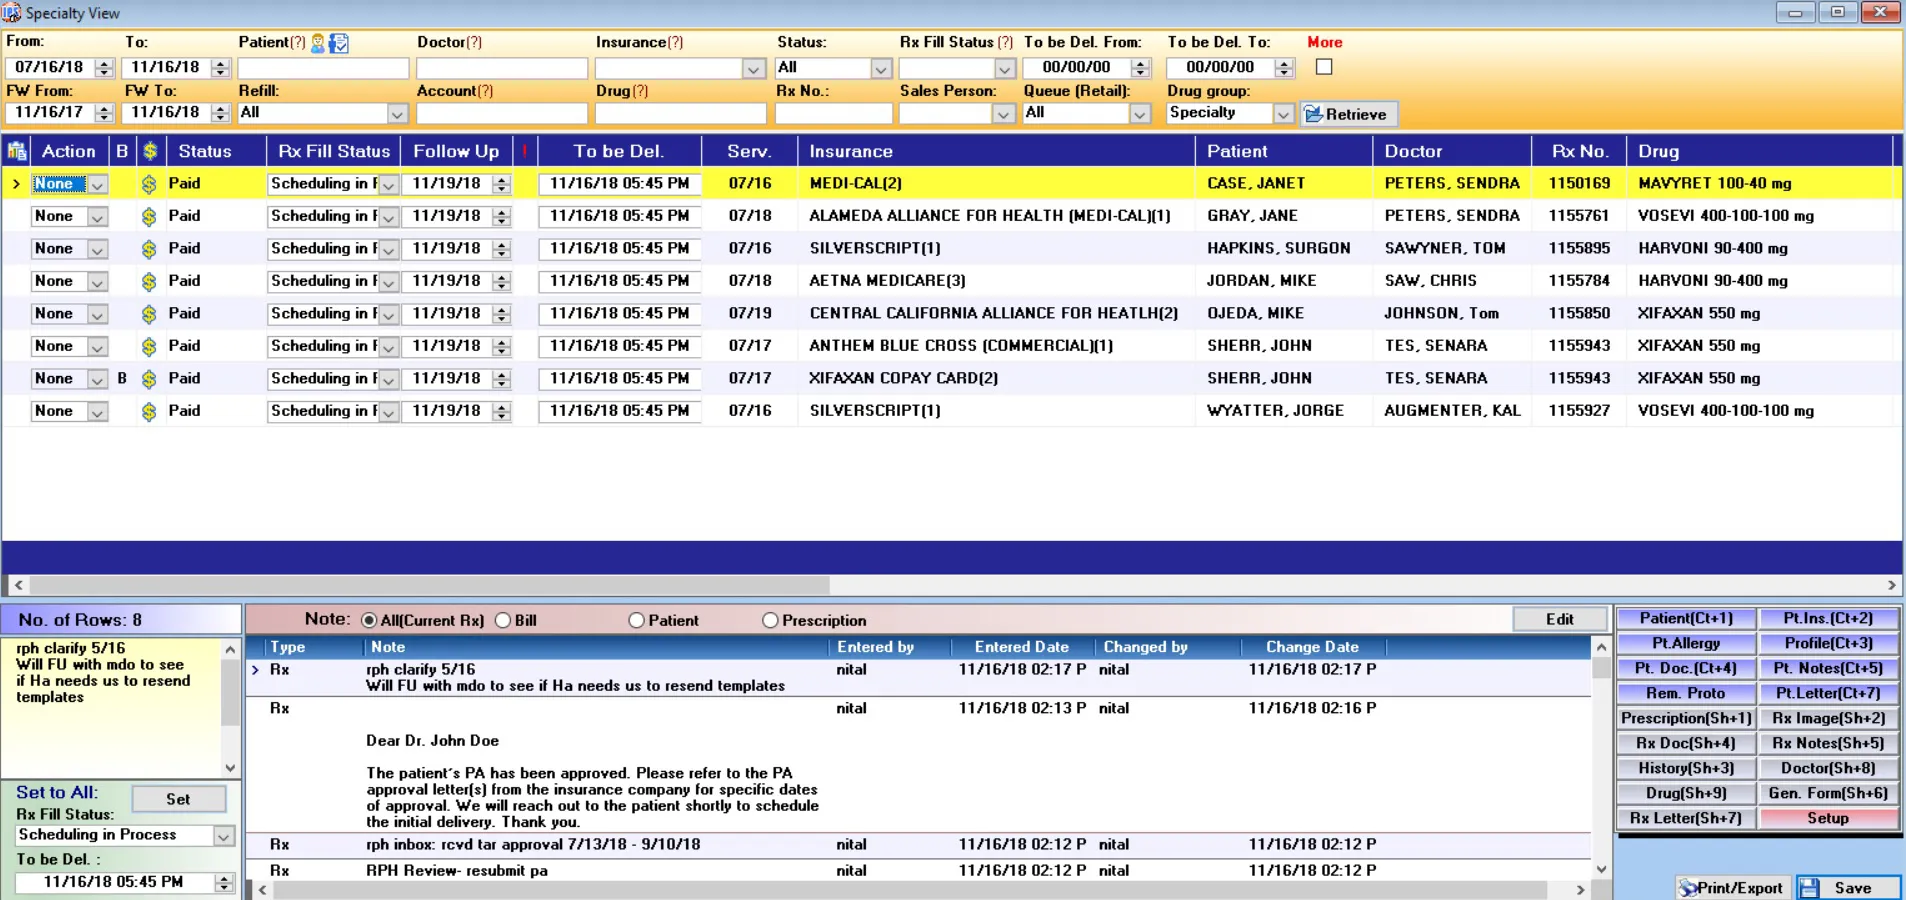Viewport: 1906px width, 900px height.
Task: Click the red exclamation column header icon
Action: (x=524, y=152)
